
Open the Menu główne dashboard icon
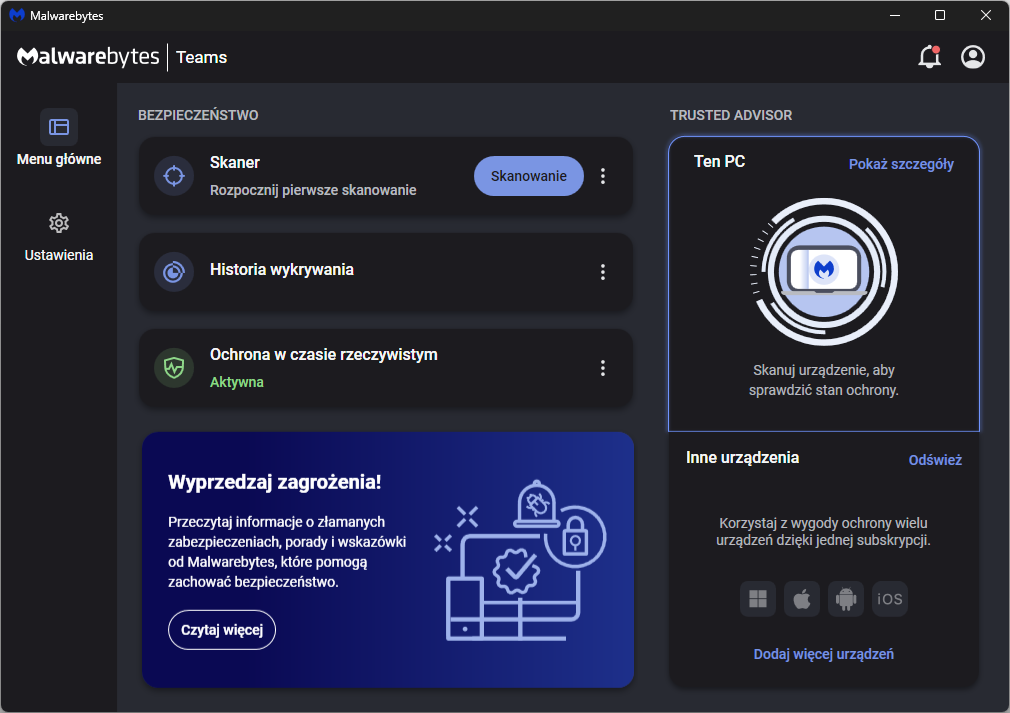click(x=59, y=127)
